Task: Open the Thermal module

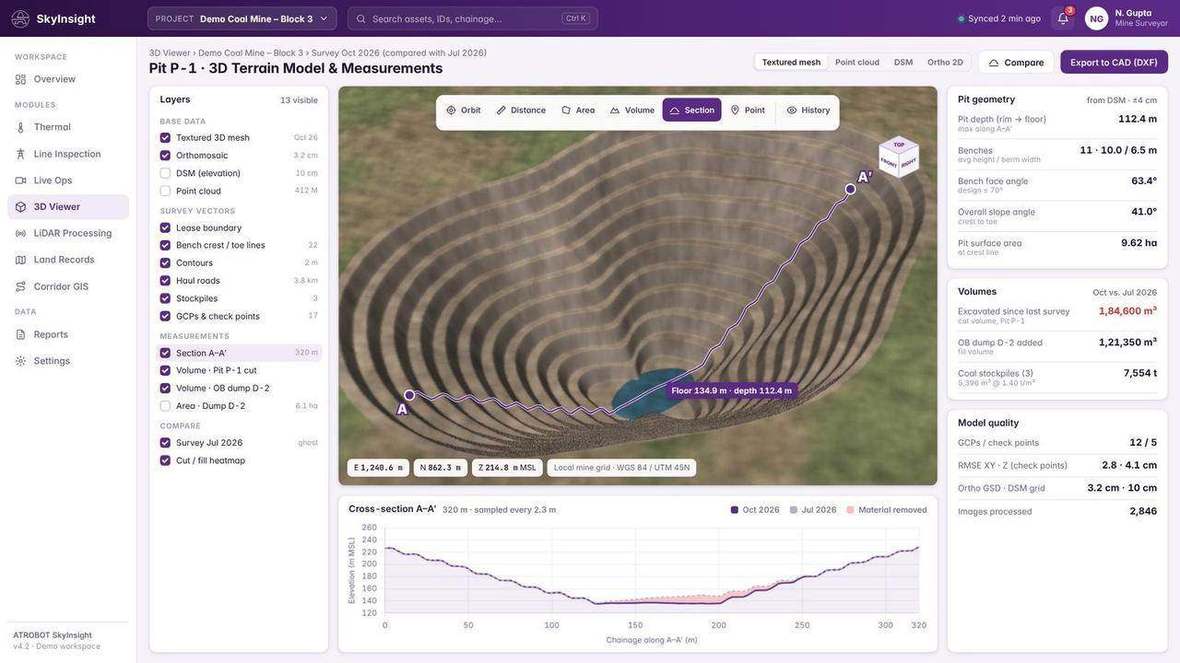Action: (x=68, y=127)
